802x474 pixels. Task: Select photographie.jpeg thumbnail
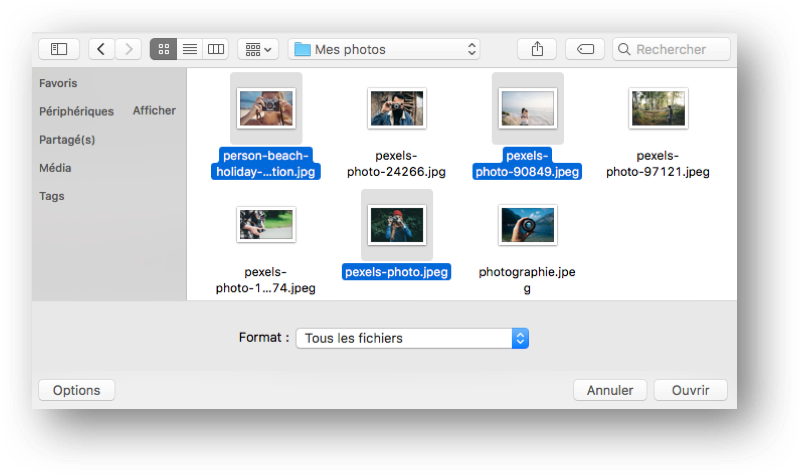pyautogui.click(x=528, y=225)
